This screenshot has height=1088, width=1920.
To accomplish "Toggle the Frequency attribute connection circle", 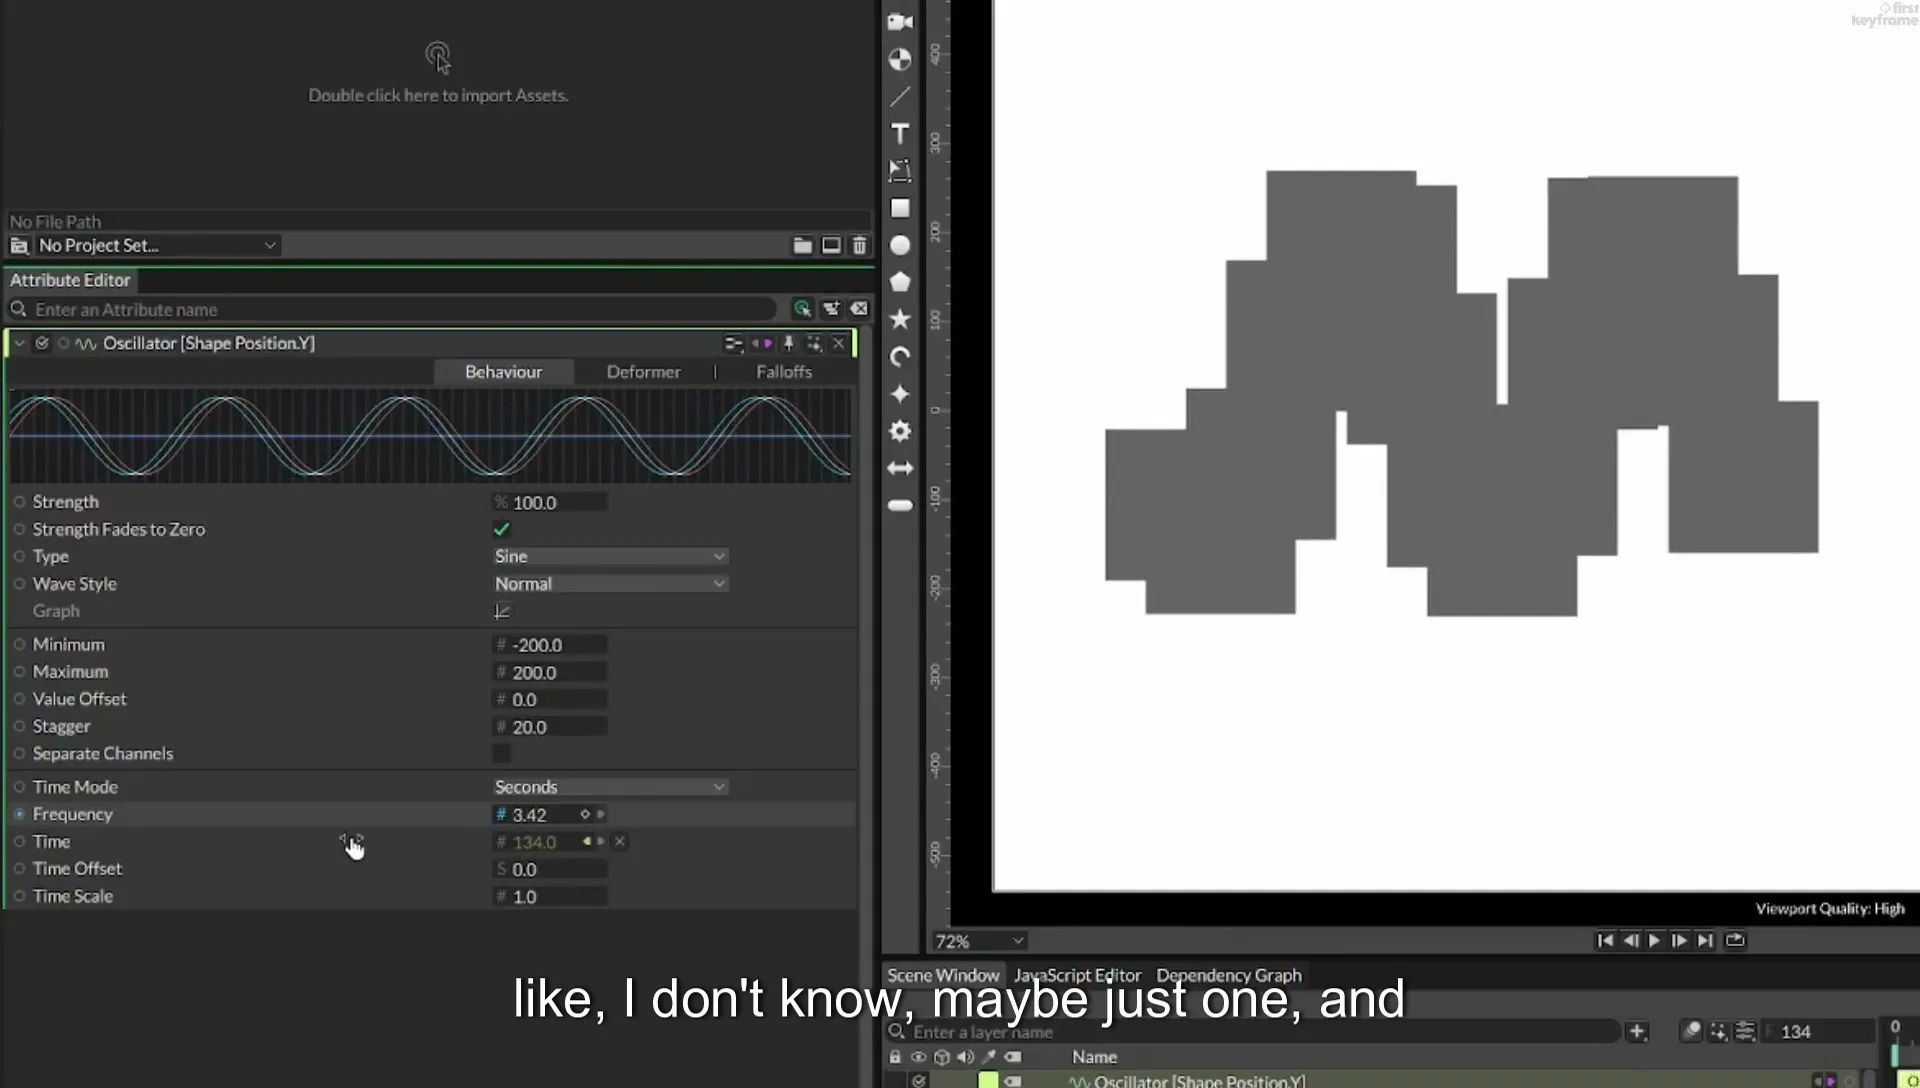I will [19, 814].
